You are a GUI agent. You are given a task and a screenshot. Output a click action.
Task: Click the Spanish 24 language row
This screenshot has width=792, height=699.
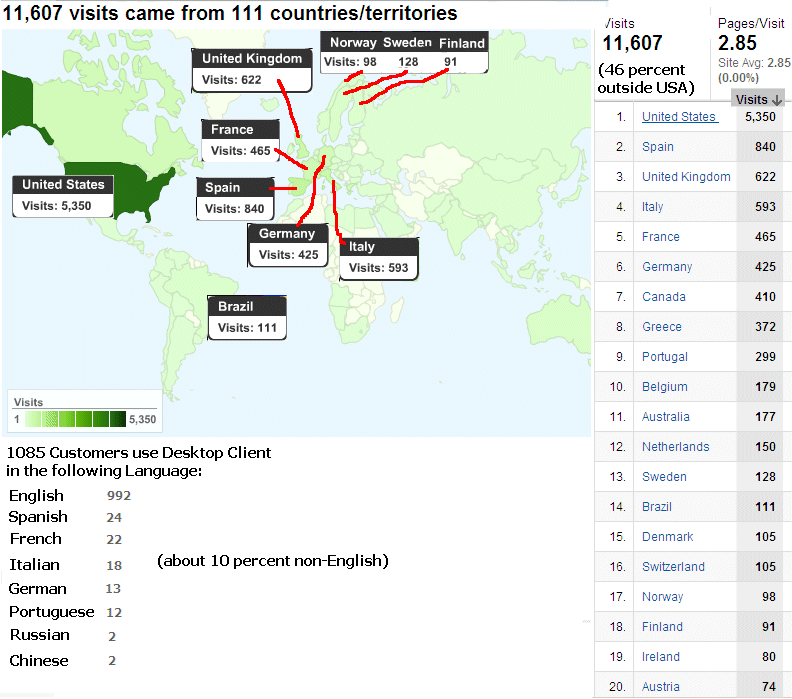(x=65, y=517)
